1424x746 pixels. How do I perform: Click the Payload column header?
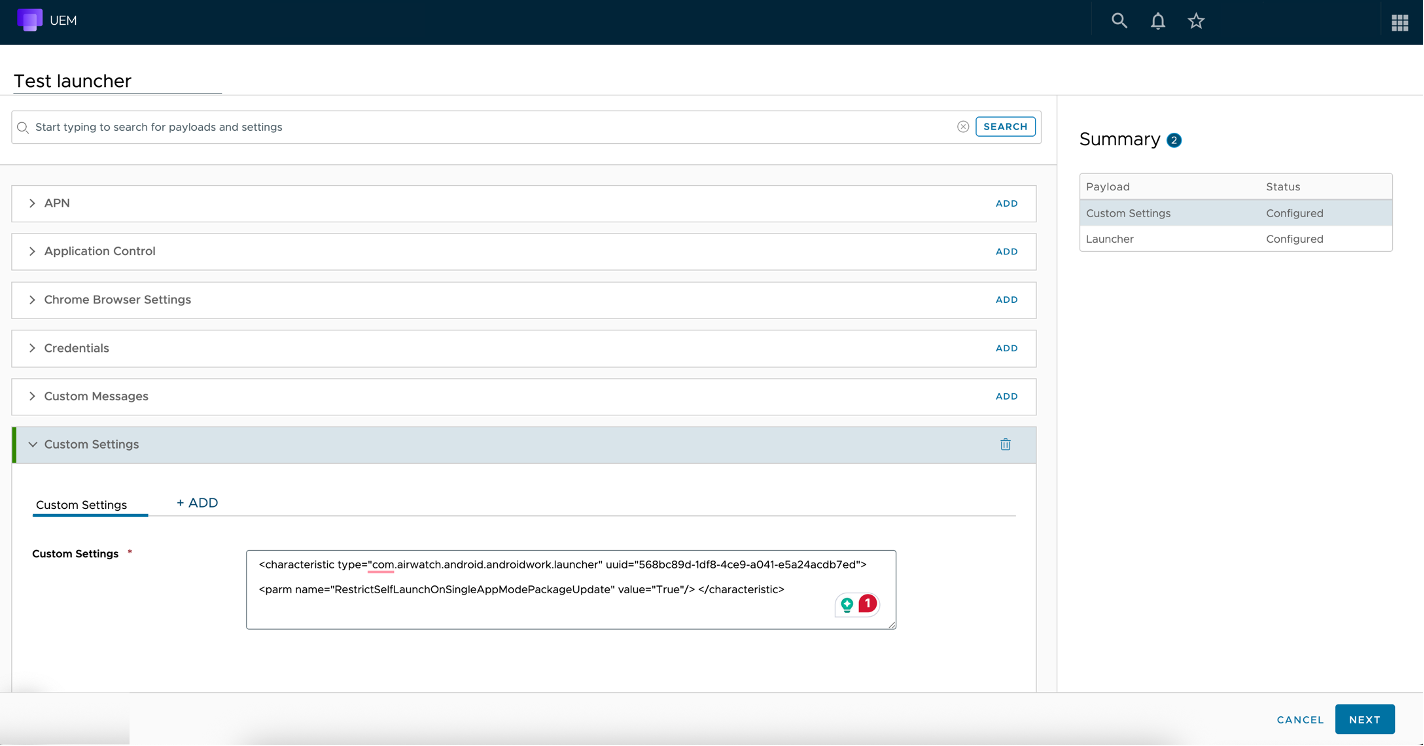[x=1107, y=187]
